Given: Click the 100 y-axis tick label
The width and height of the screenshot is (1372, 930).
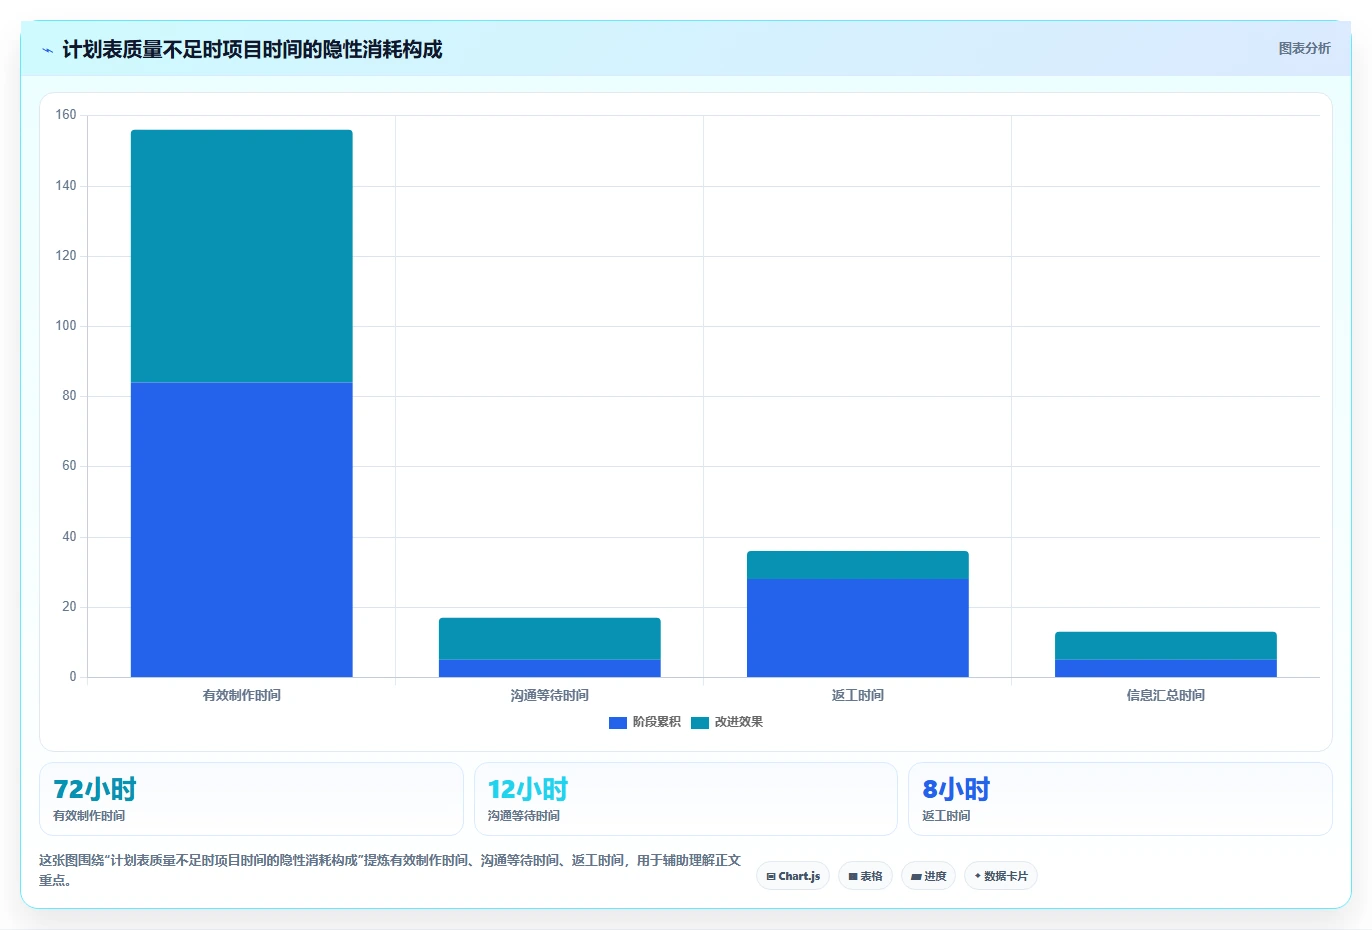Looking at the screenshot, I should [x=66, y=326].
